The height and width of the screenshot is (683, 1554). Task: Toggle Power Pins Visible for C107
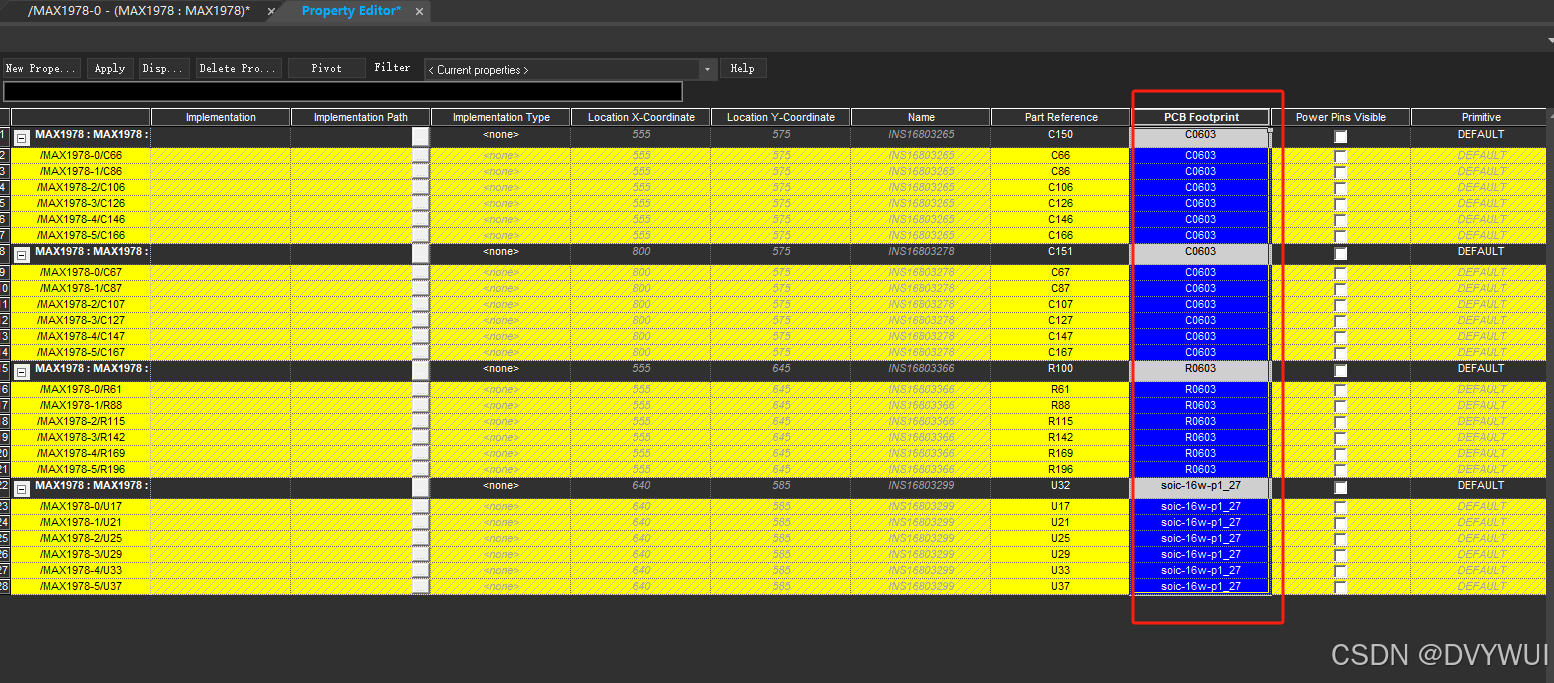point(1340,305)
